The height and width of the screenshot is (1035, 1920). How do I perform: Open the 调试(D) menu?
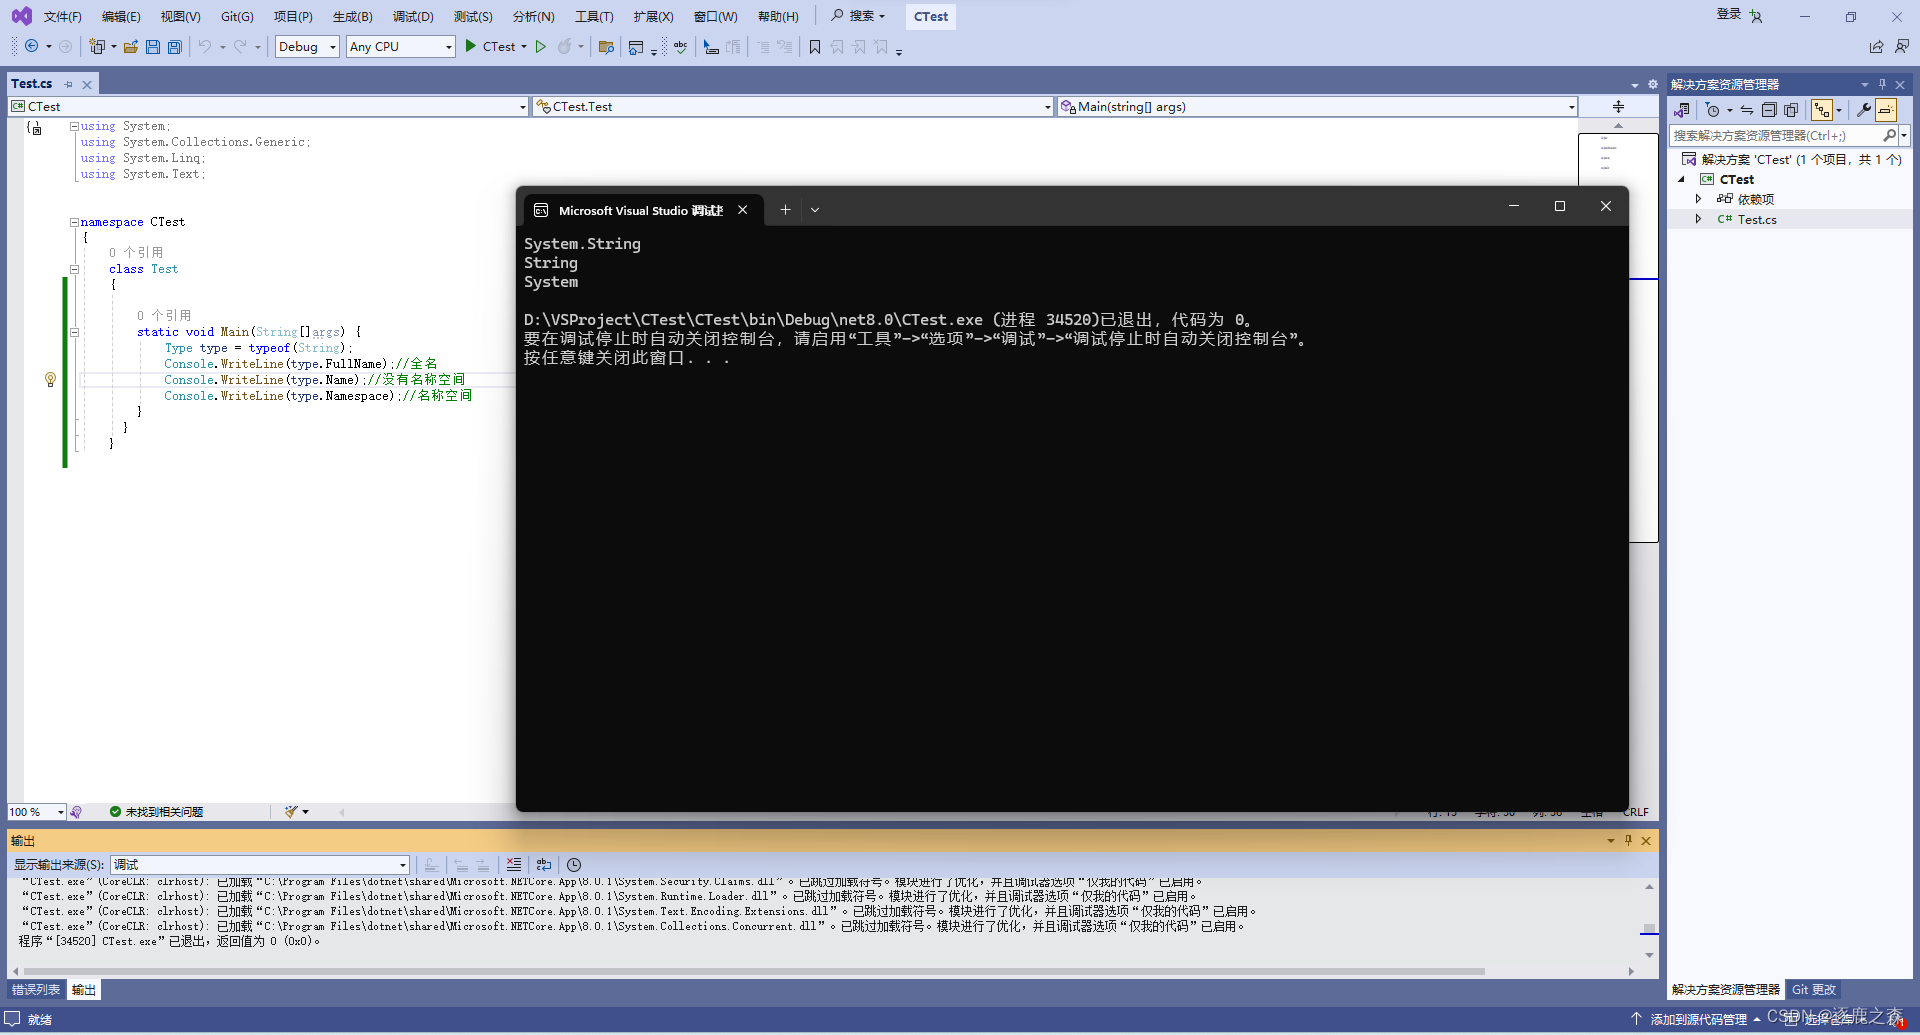pyautogui.click(x=413, y=17)
